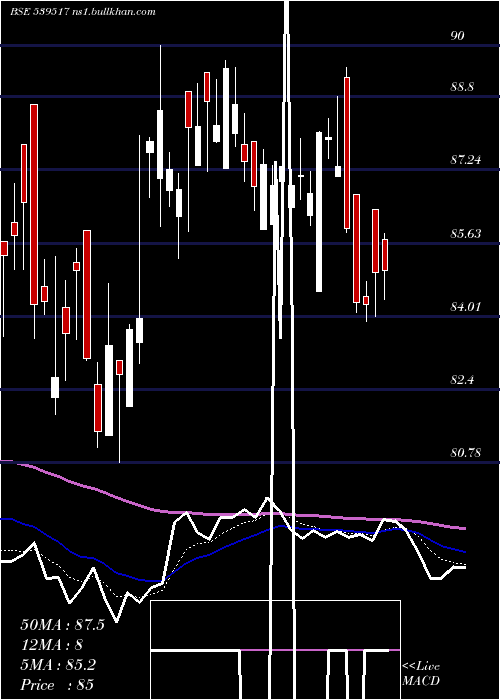Click the 87.24 price level label
This screenshot has width=500, height=700.
tap(466, 159)
